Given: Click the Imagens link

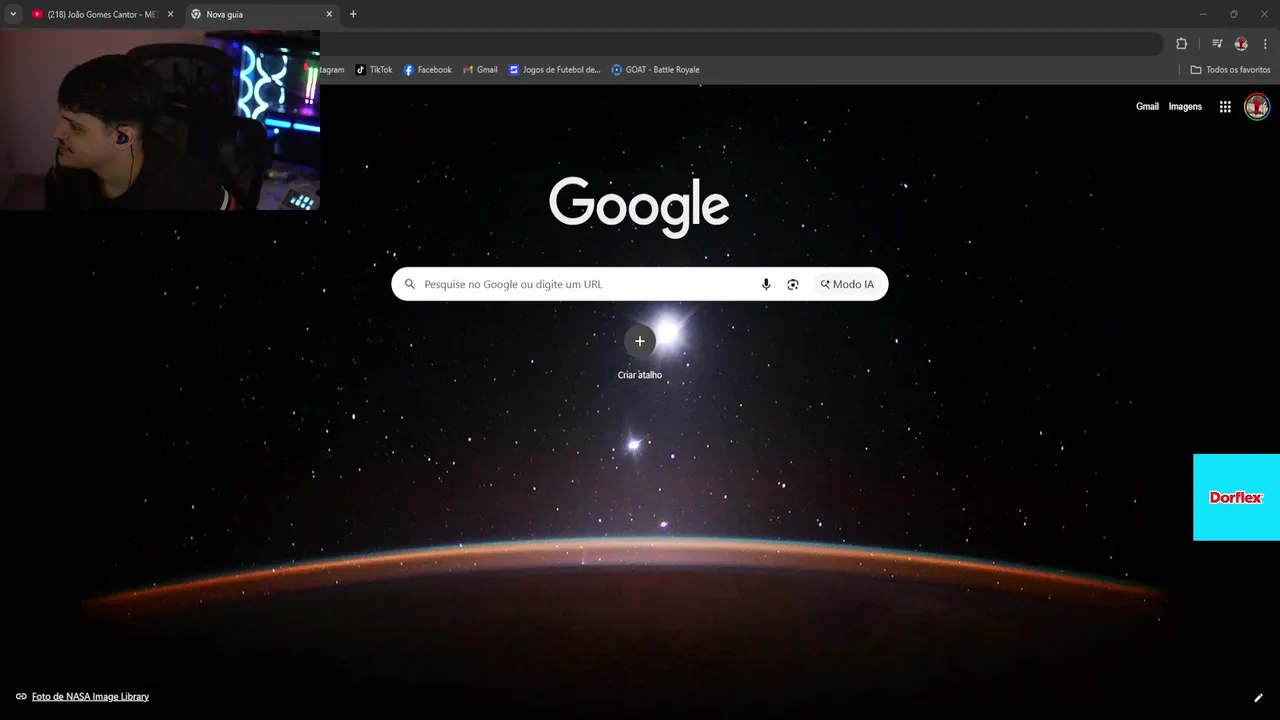Looking at the screenshot, I should click(1185, 107).
